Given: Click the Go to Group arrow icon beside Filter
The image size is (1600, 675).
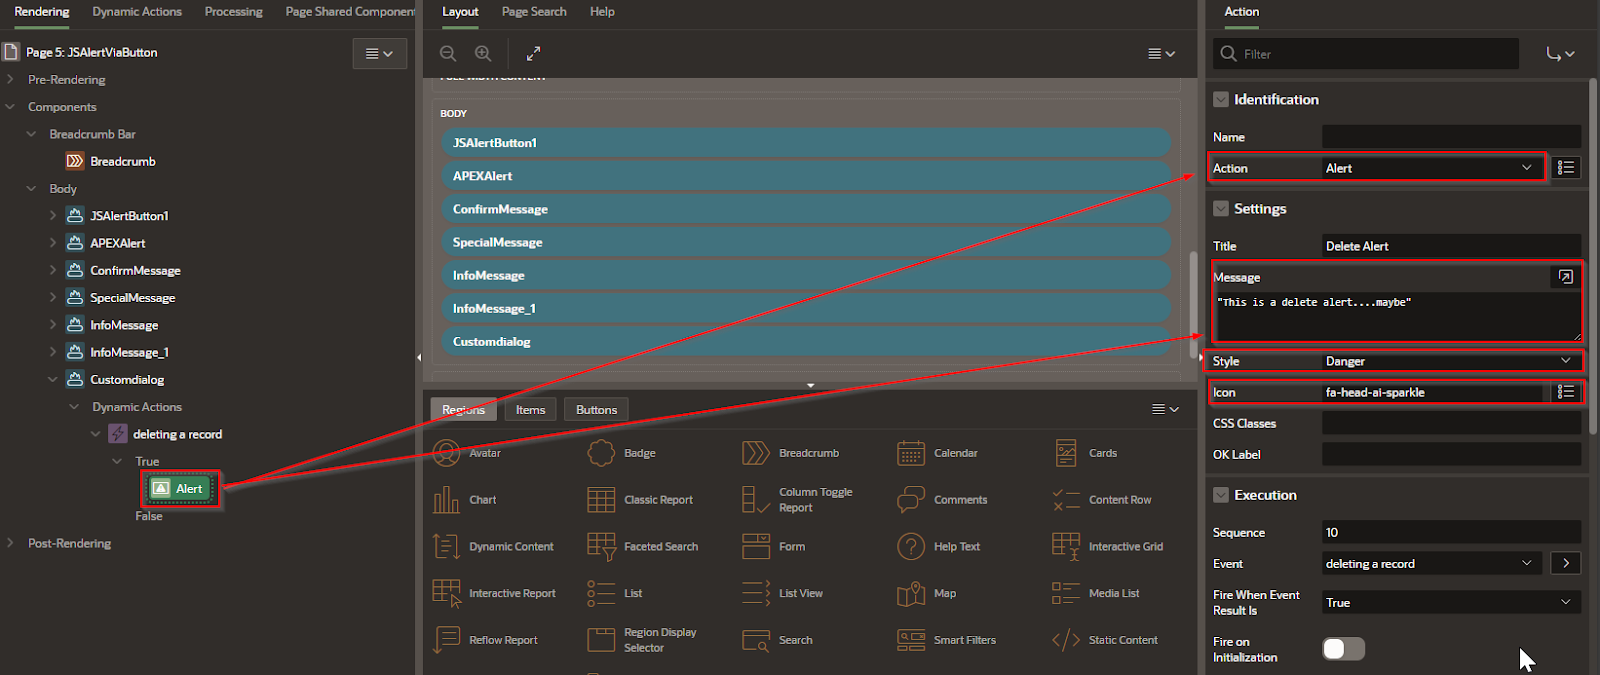Looking at the screenshot, I should tap(1559, 54).
